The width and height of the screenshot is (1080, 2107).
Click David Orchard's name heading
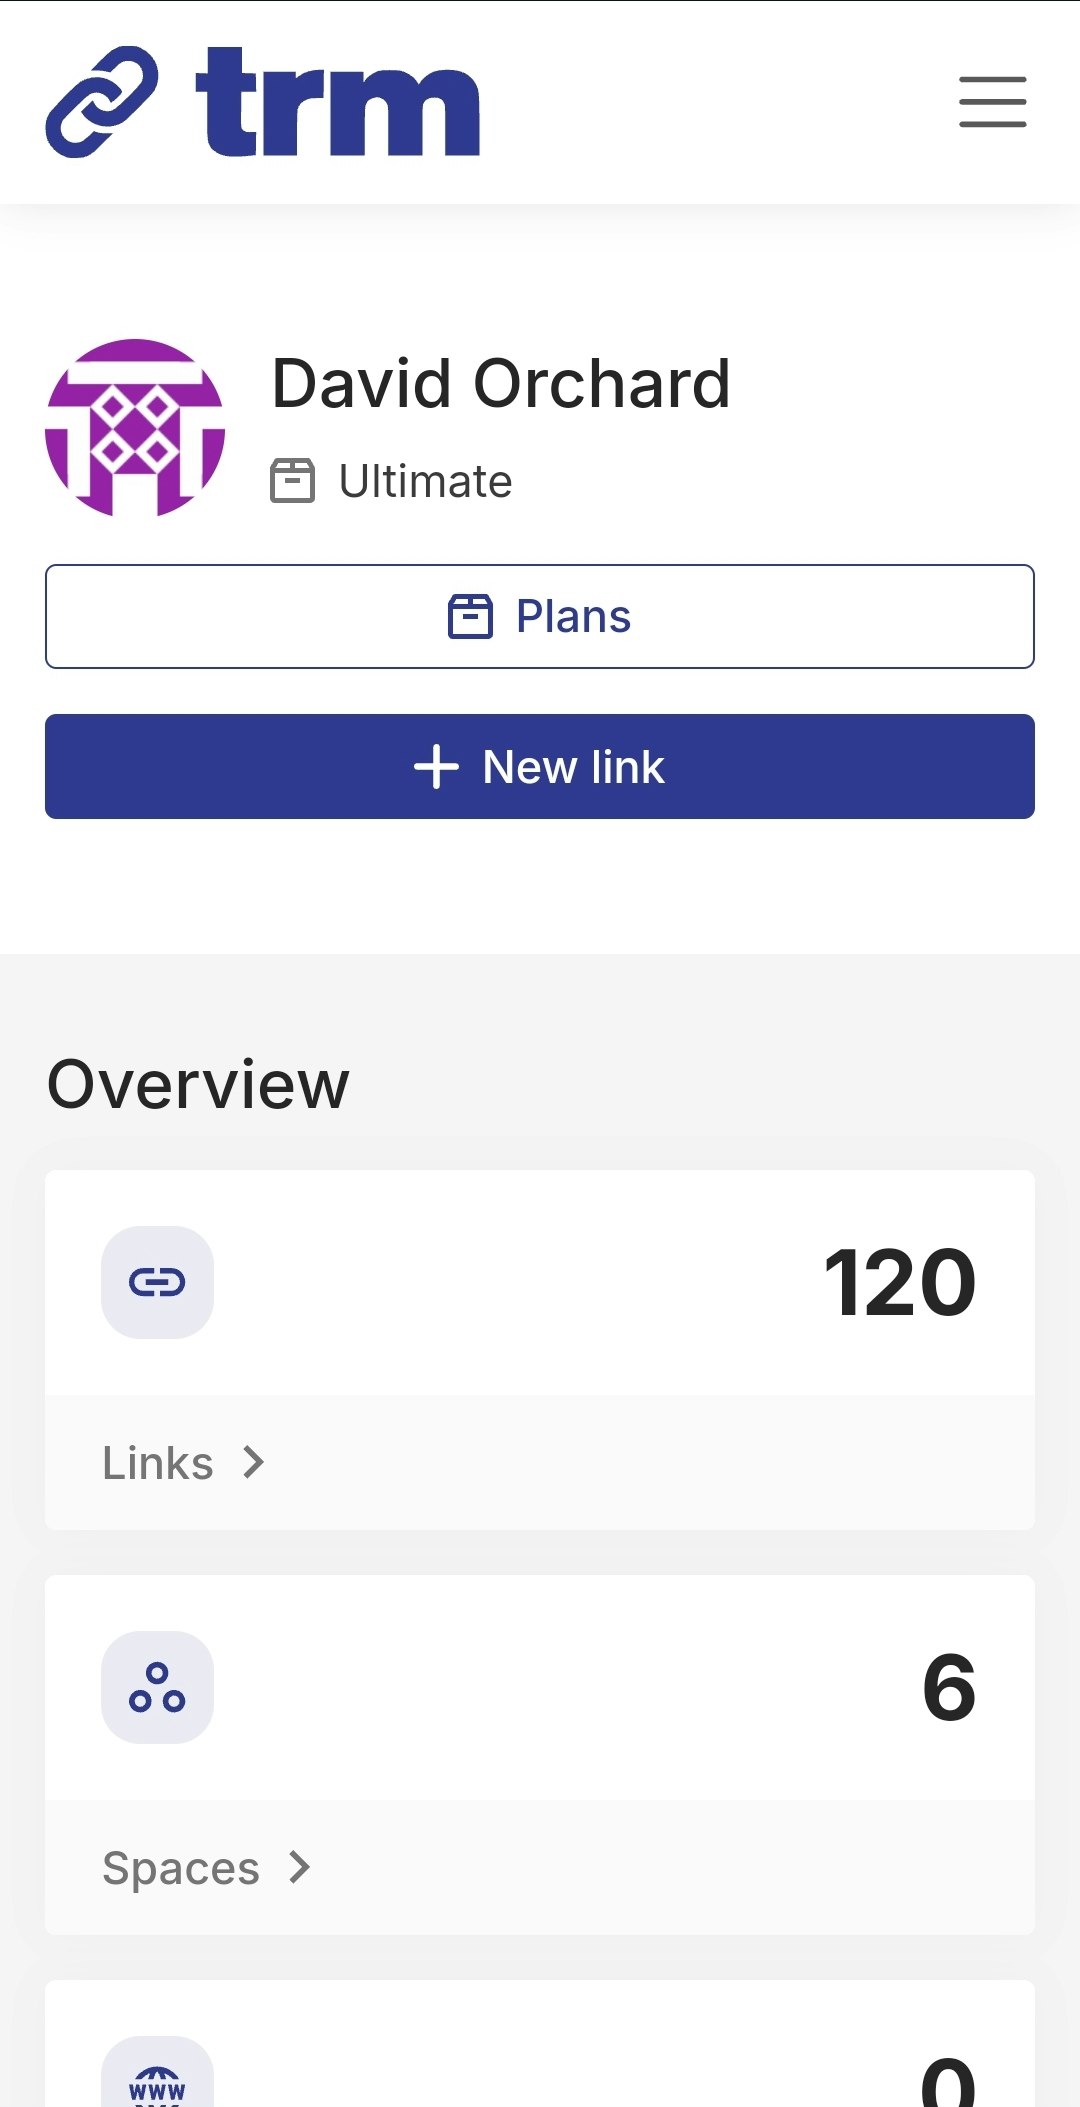[x=501, y=384]
